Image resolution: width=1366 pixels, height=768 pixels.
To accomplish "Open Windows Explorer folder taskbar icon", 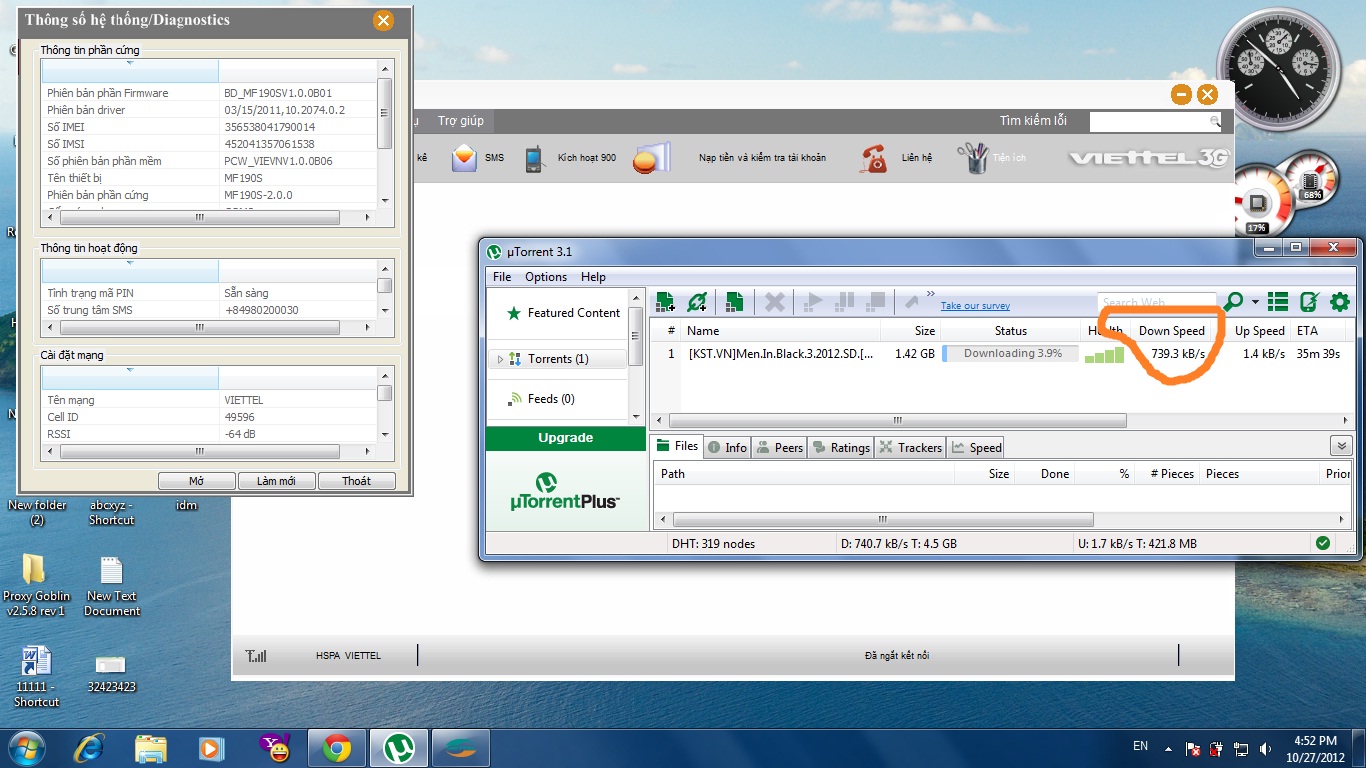I will 150,748.
